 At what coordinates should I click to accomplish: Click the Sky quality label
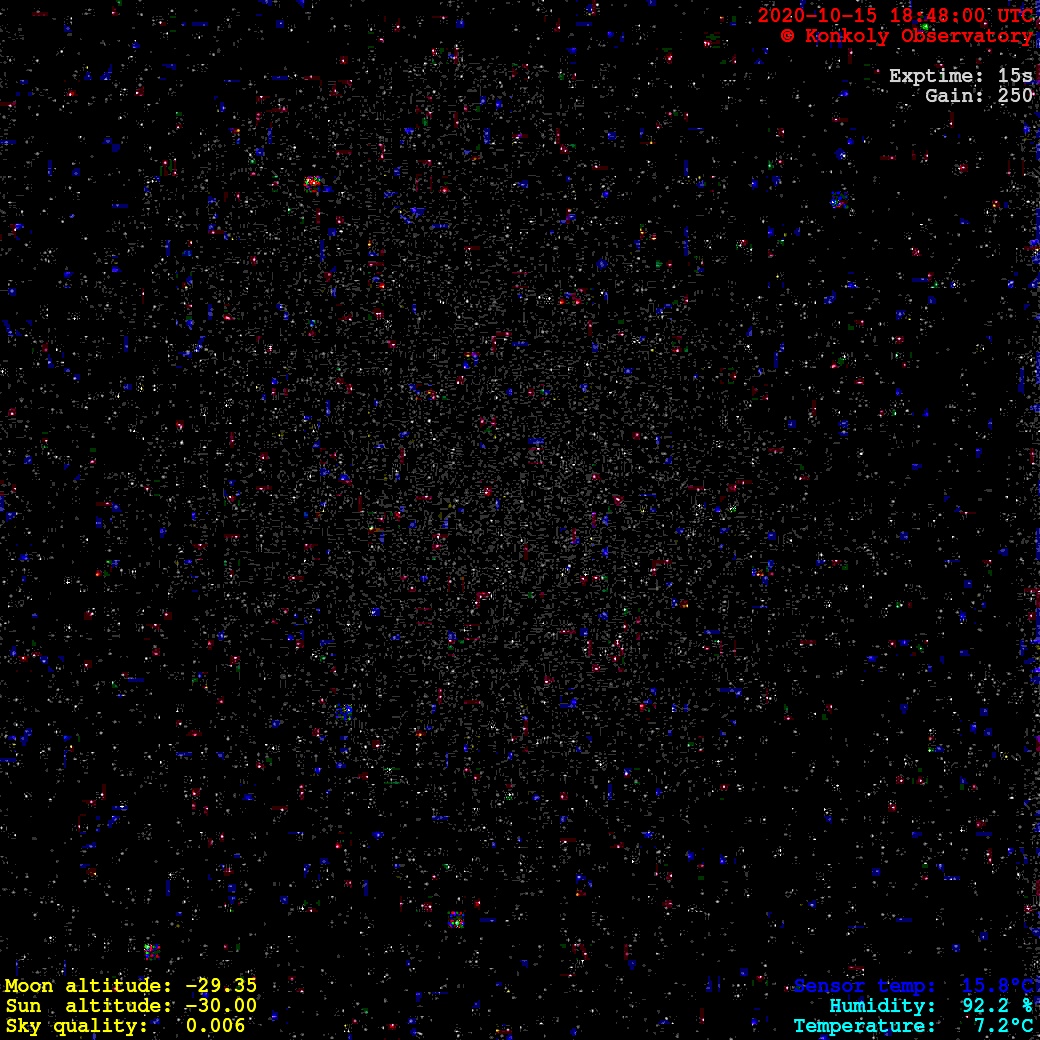(76, 1026)
